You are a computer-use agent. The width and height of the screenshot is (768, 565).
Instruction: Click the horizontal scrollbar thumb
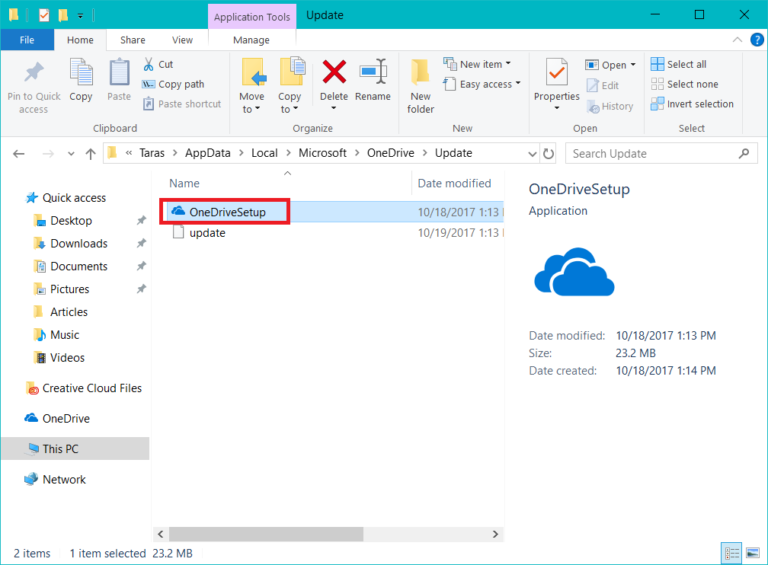click(266, 534)
